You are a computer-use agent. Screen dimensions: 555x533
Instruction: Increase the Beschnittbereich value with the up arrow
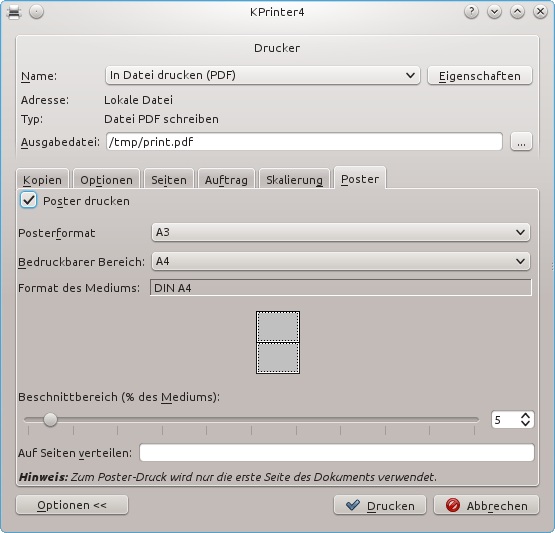point(526,416)
